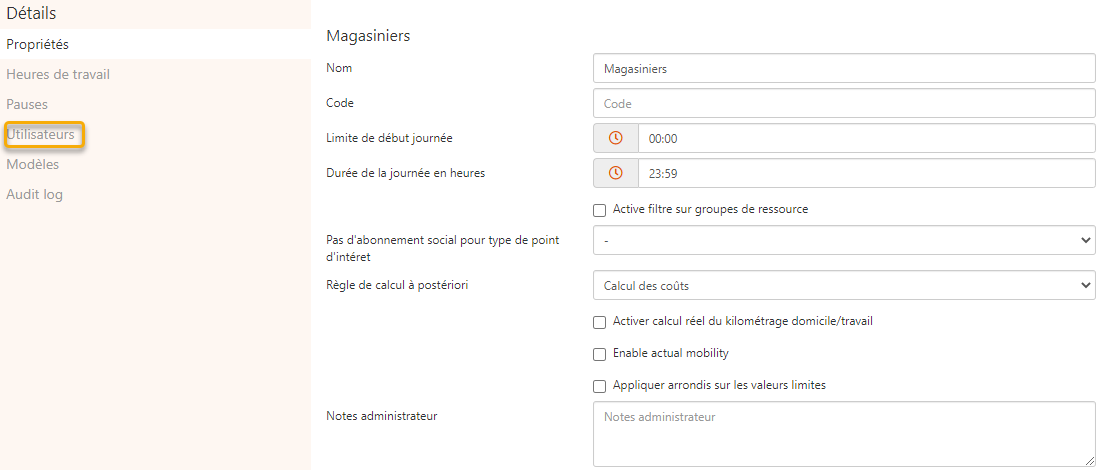
Task: Click the clock icon for Limite de début journée
Action: [x=616, y=138]
